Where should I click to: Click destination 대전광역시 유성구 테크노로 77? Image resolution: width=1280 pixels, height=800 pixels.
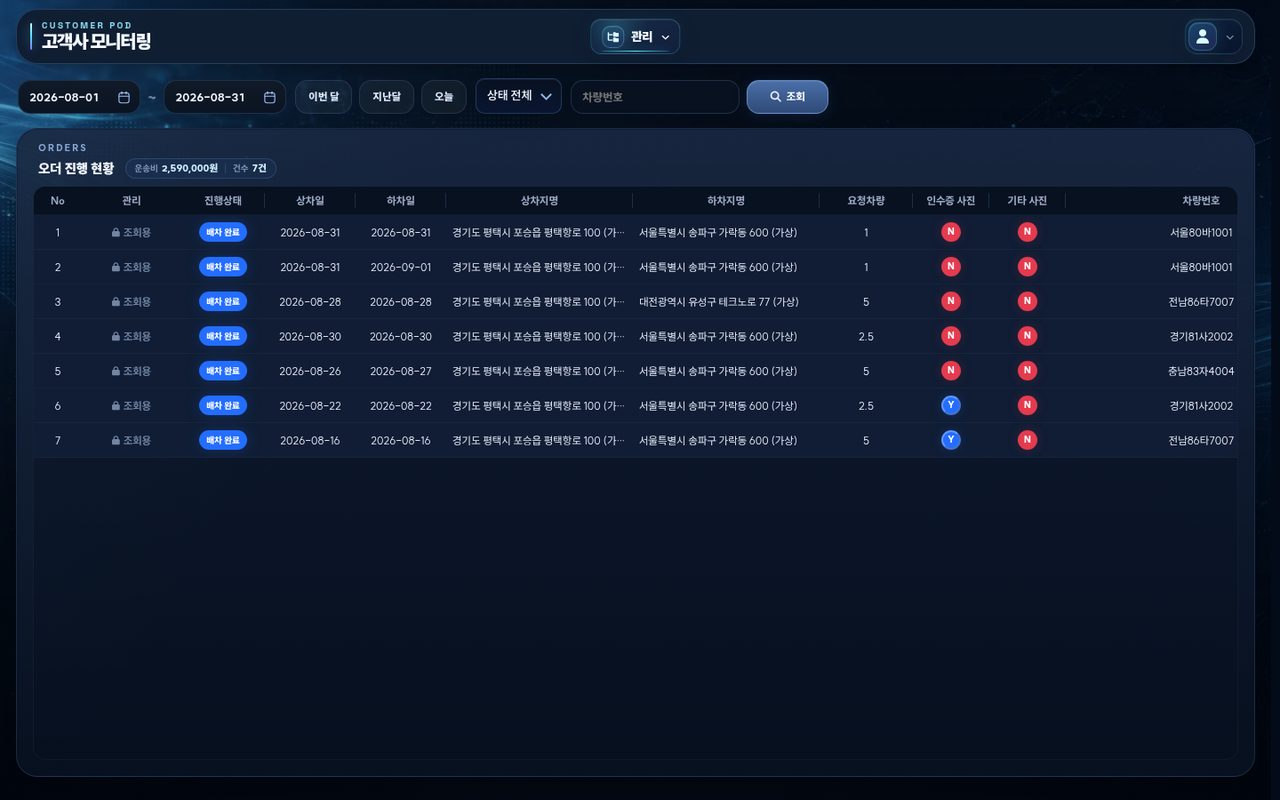[x=719, y=302]
